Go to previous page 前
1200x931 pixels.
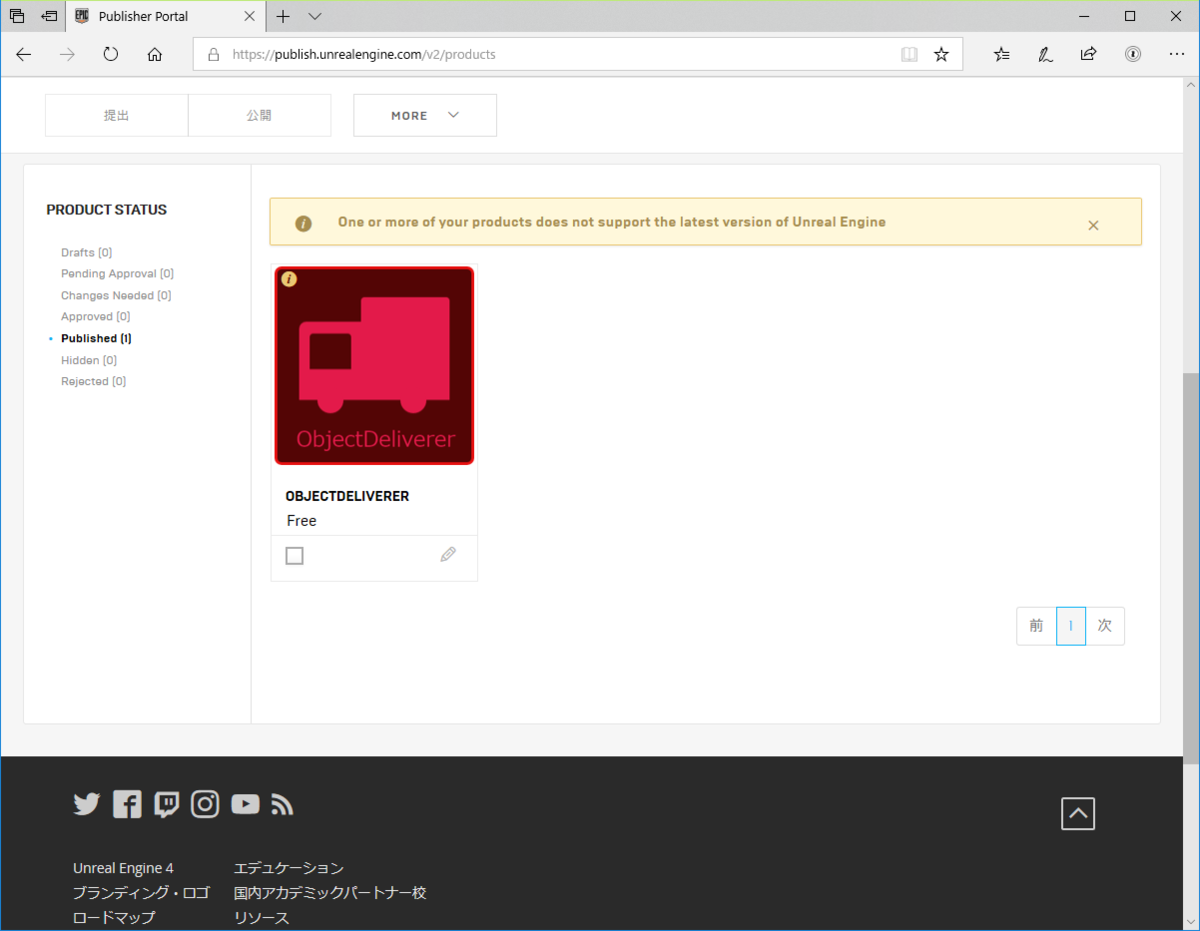(1036, 626)
